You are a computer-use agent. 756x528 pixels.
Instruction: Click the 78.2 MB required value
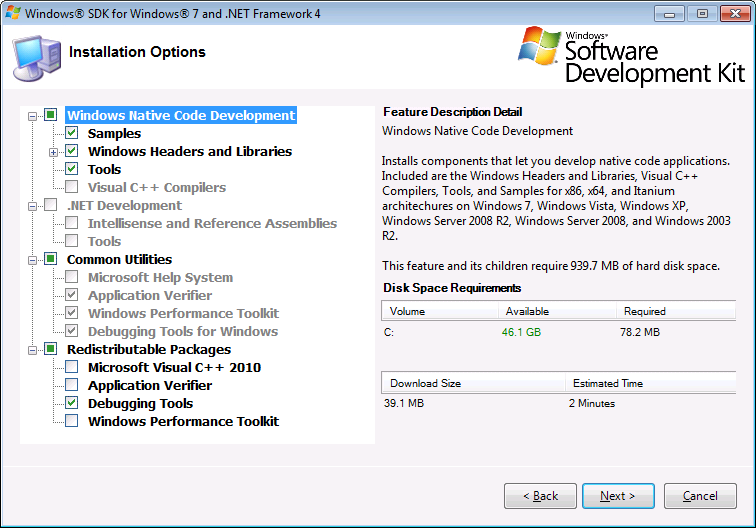click(x=640, y=332)
